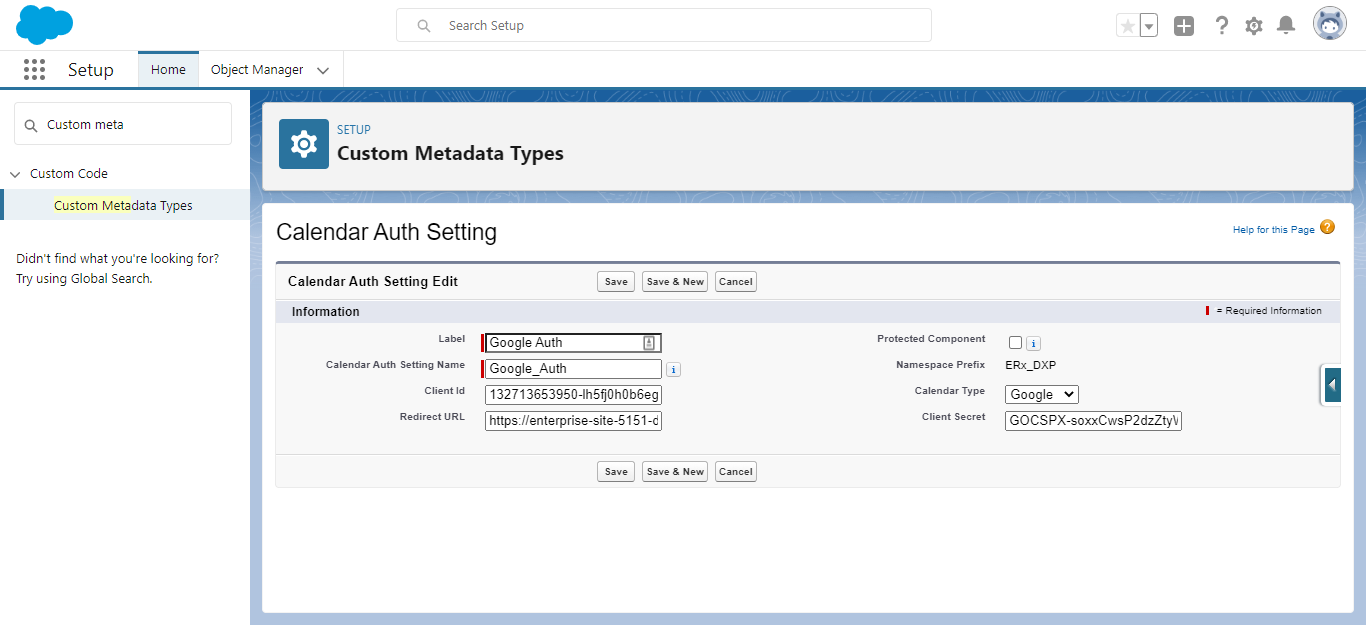Open Global Actions plus icon
The height and width of the screenshot is (625, 1366).
pos(1184,26)
